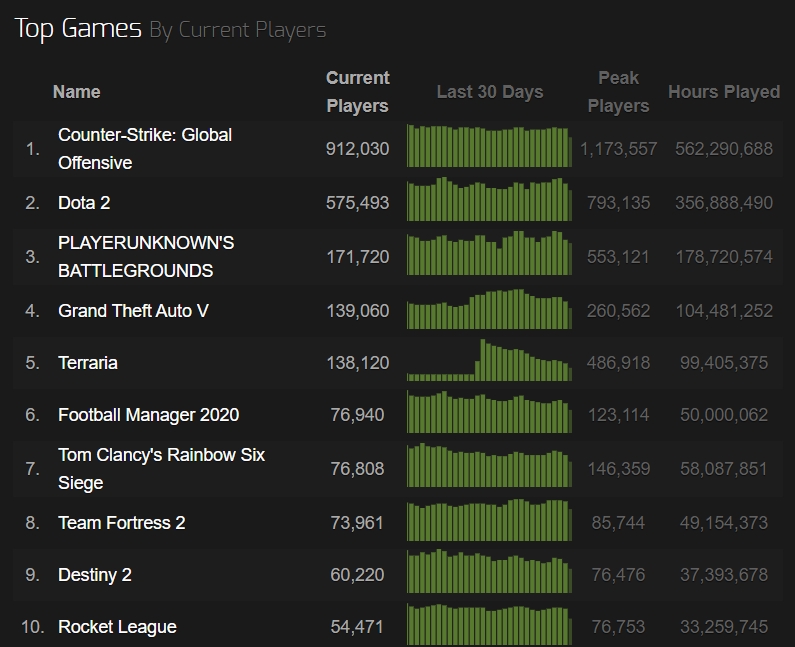Open the Rocket League game link
795x647 pixels.
click(117, 627)
